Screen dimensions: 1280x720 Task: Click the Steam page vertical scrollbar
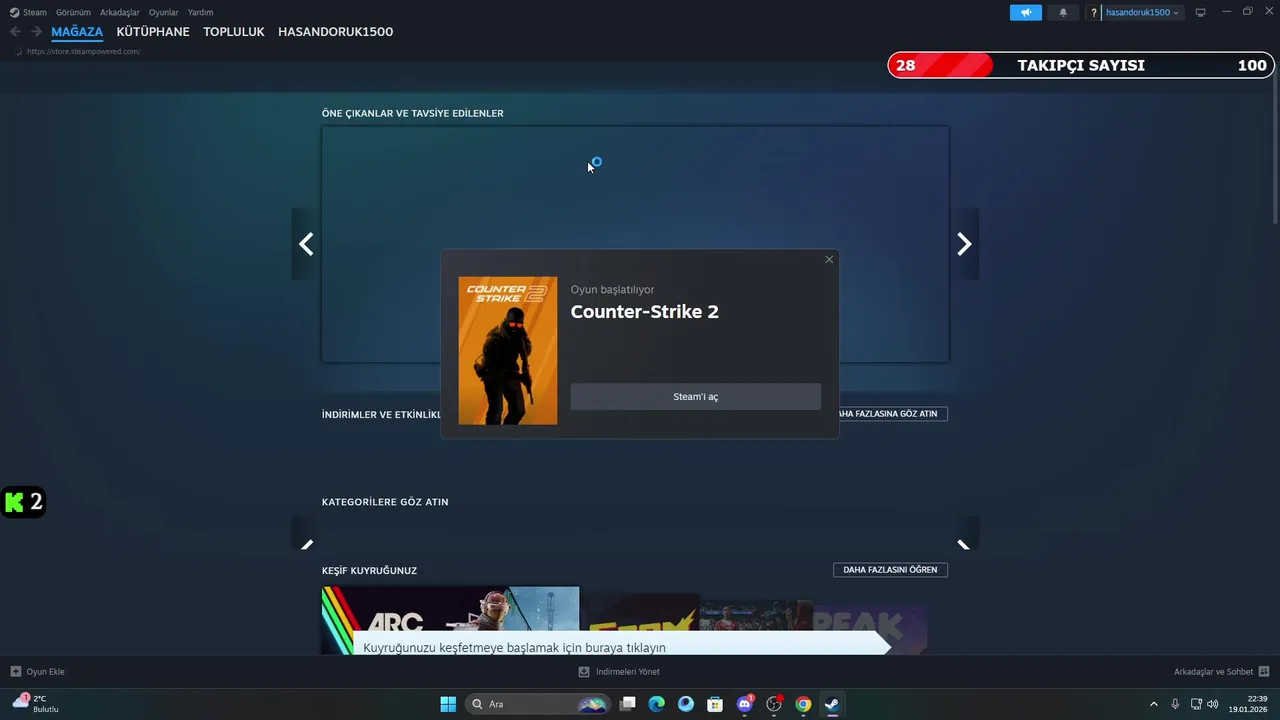(1275, 145)
